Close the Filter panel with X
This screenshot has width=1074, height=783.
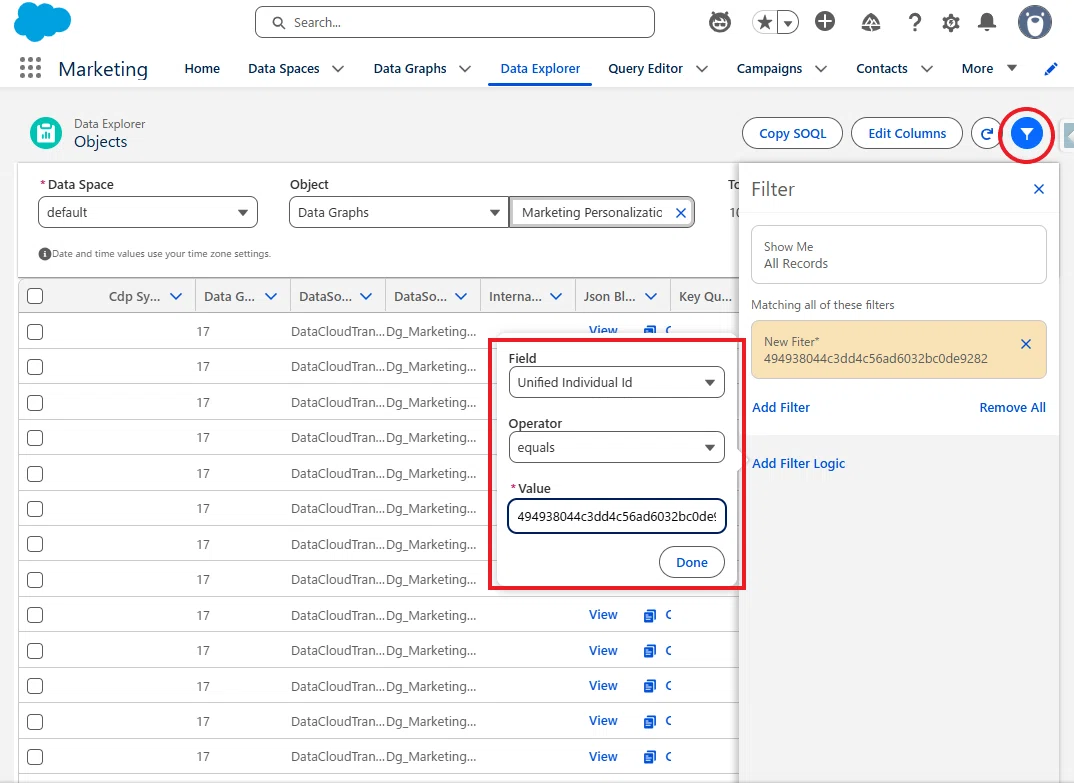click(1038, 189)
